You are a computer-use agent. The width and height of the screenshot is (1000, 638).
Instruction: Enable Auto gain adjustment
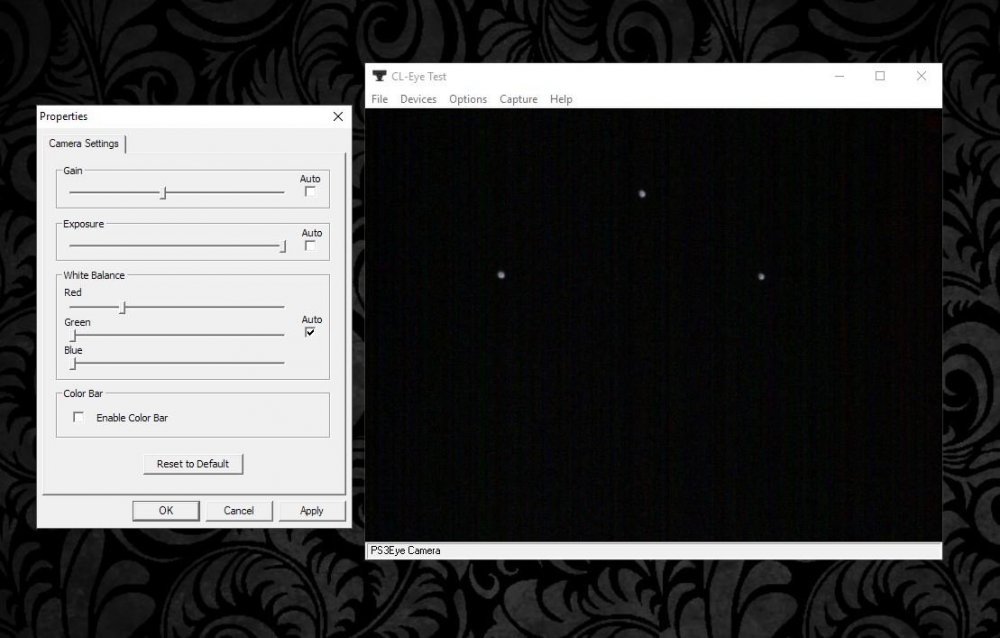pyautogui.click(x=310, y=189)
